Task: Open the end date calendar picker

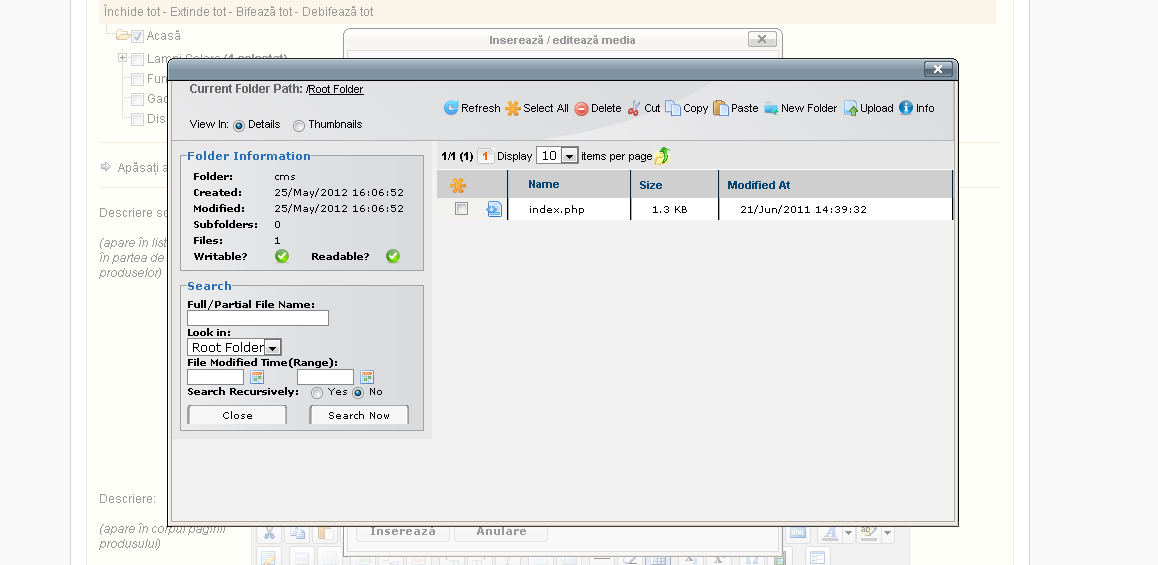Action: tap(366, 377)
